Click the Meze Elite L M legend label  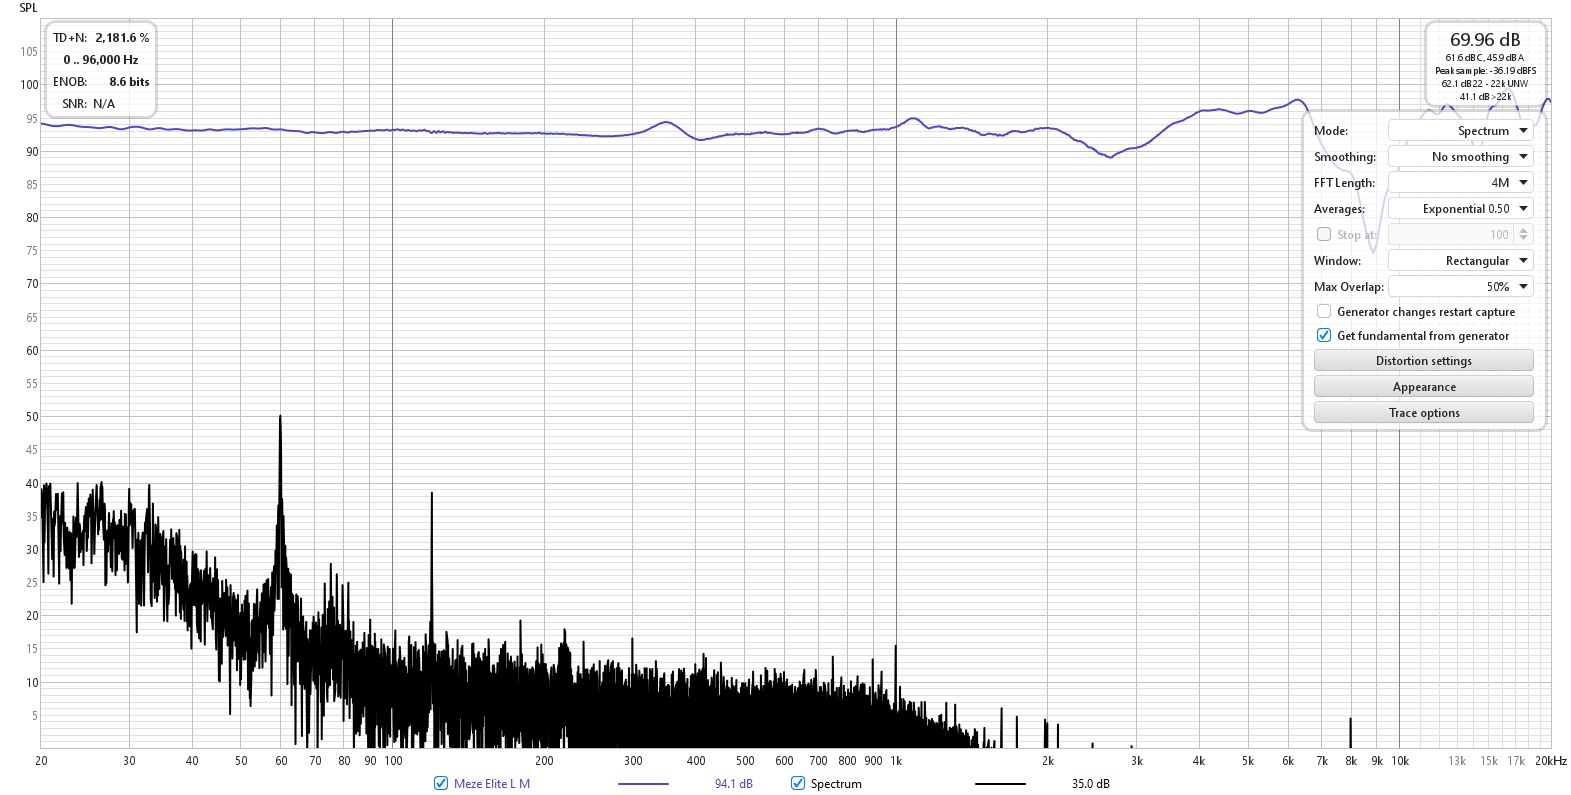(x=492, y=784)
